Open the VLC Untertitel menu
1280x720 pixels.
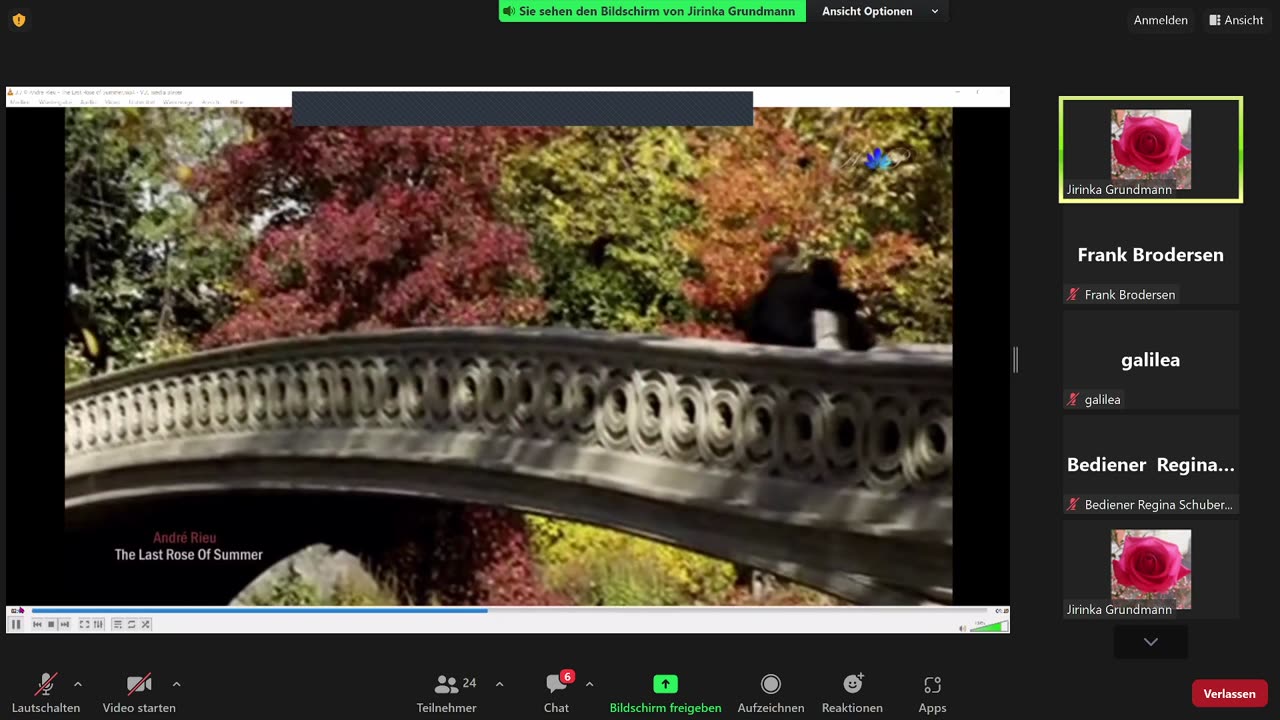(x=142, y=102)
